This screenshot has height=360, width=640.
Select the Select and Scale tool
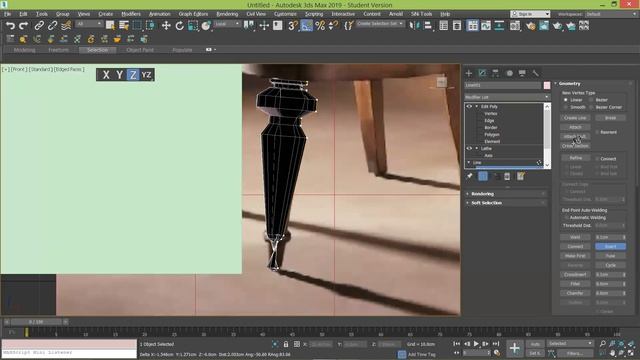193,26
